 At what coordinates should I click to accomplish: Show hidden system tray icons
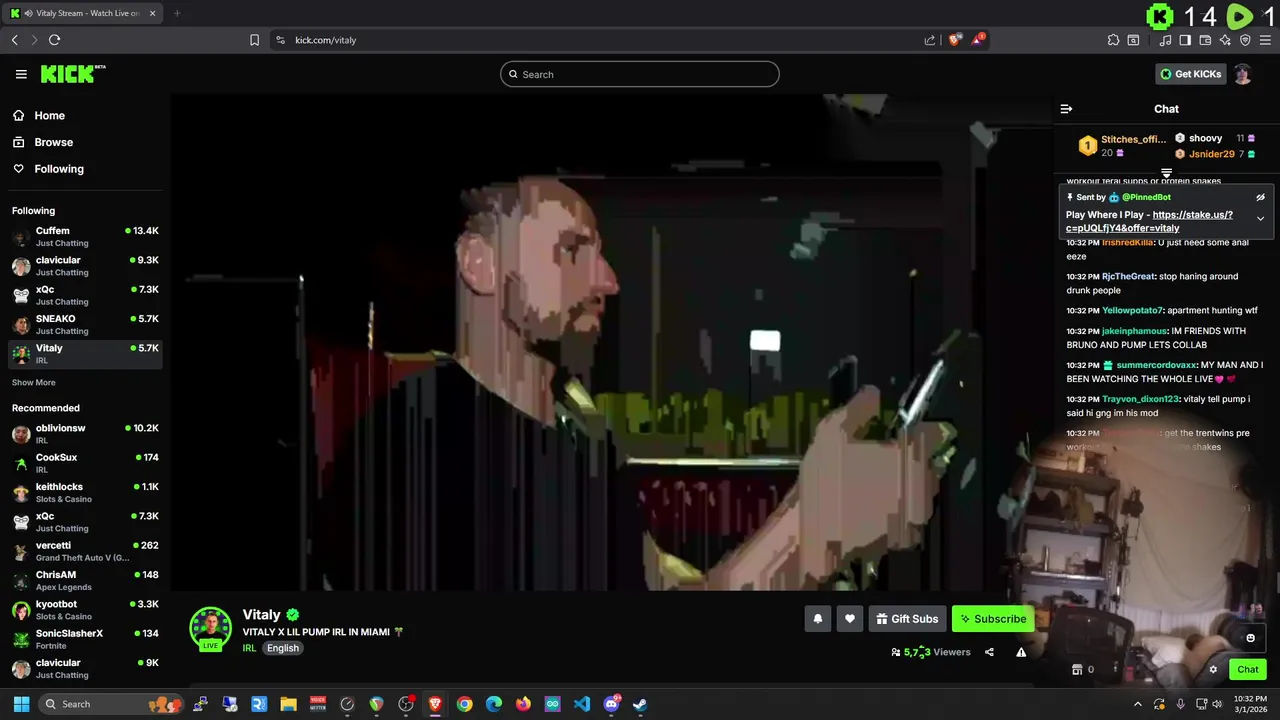coord(1137,704)
